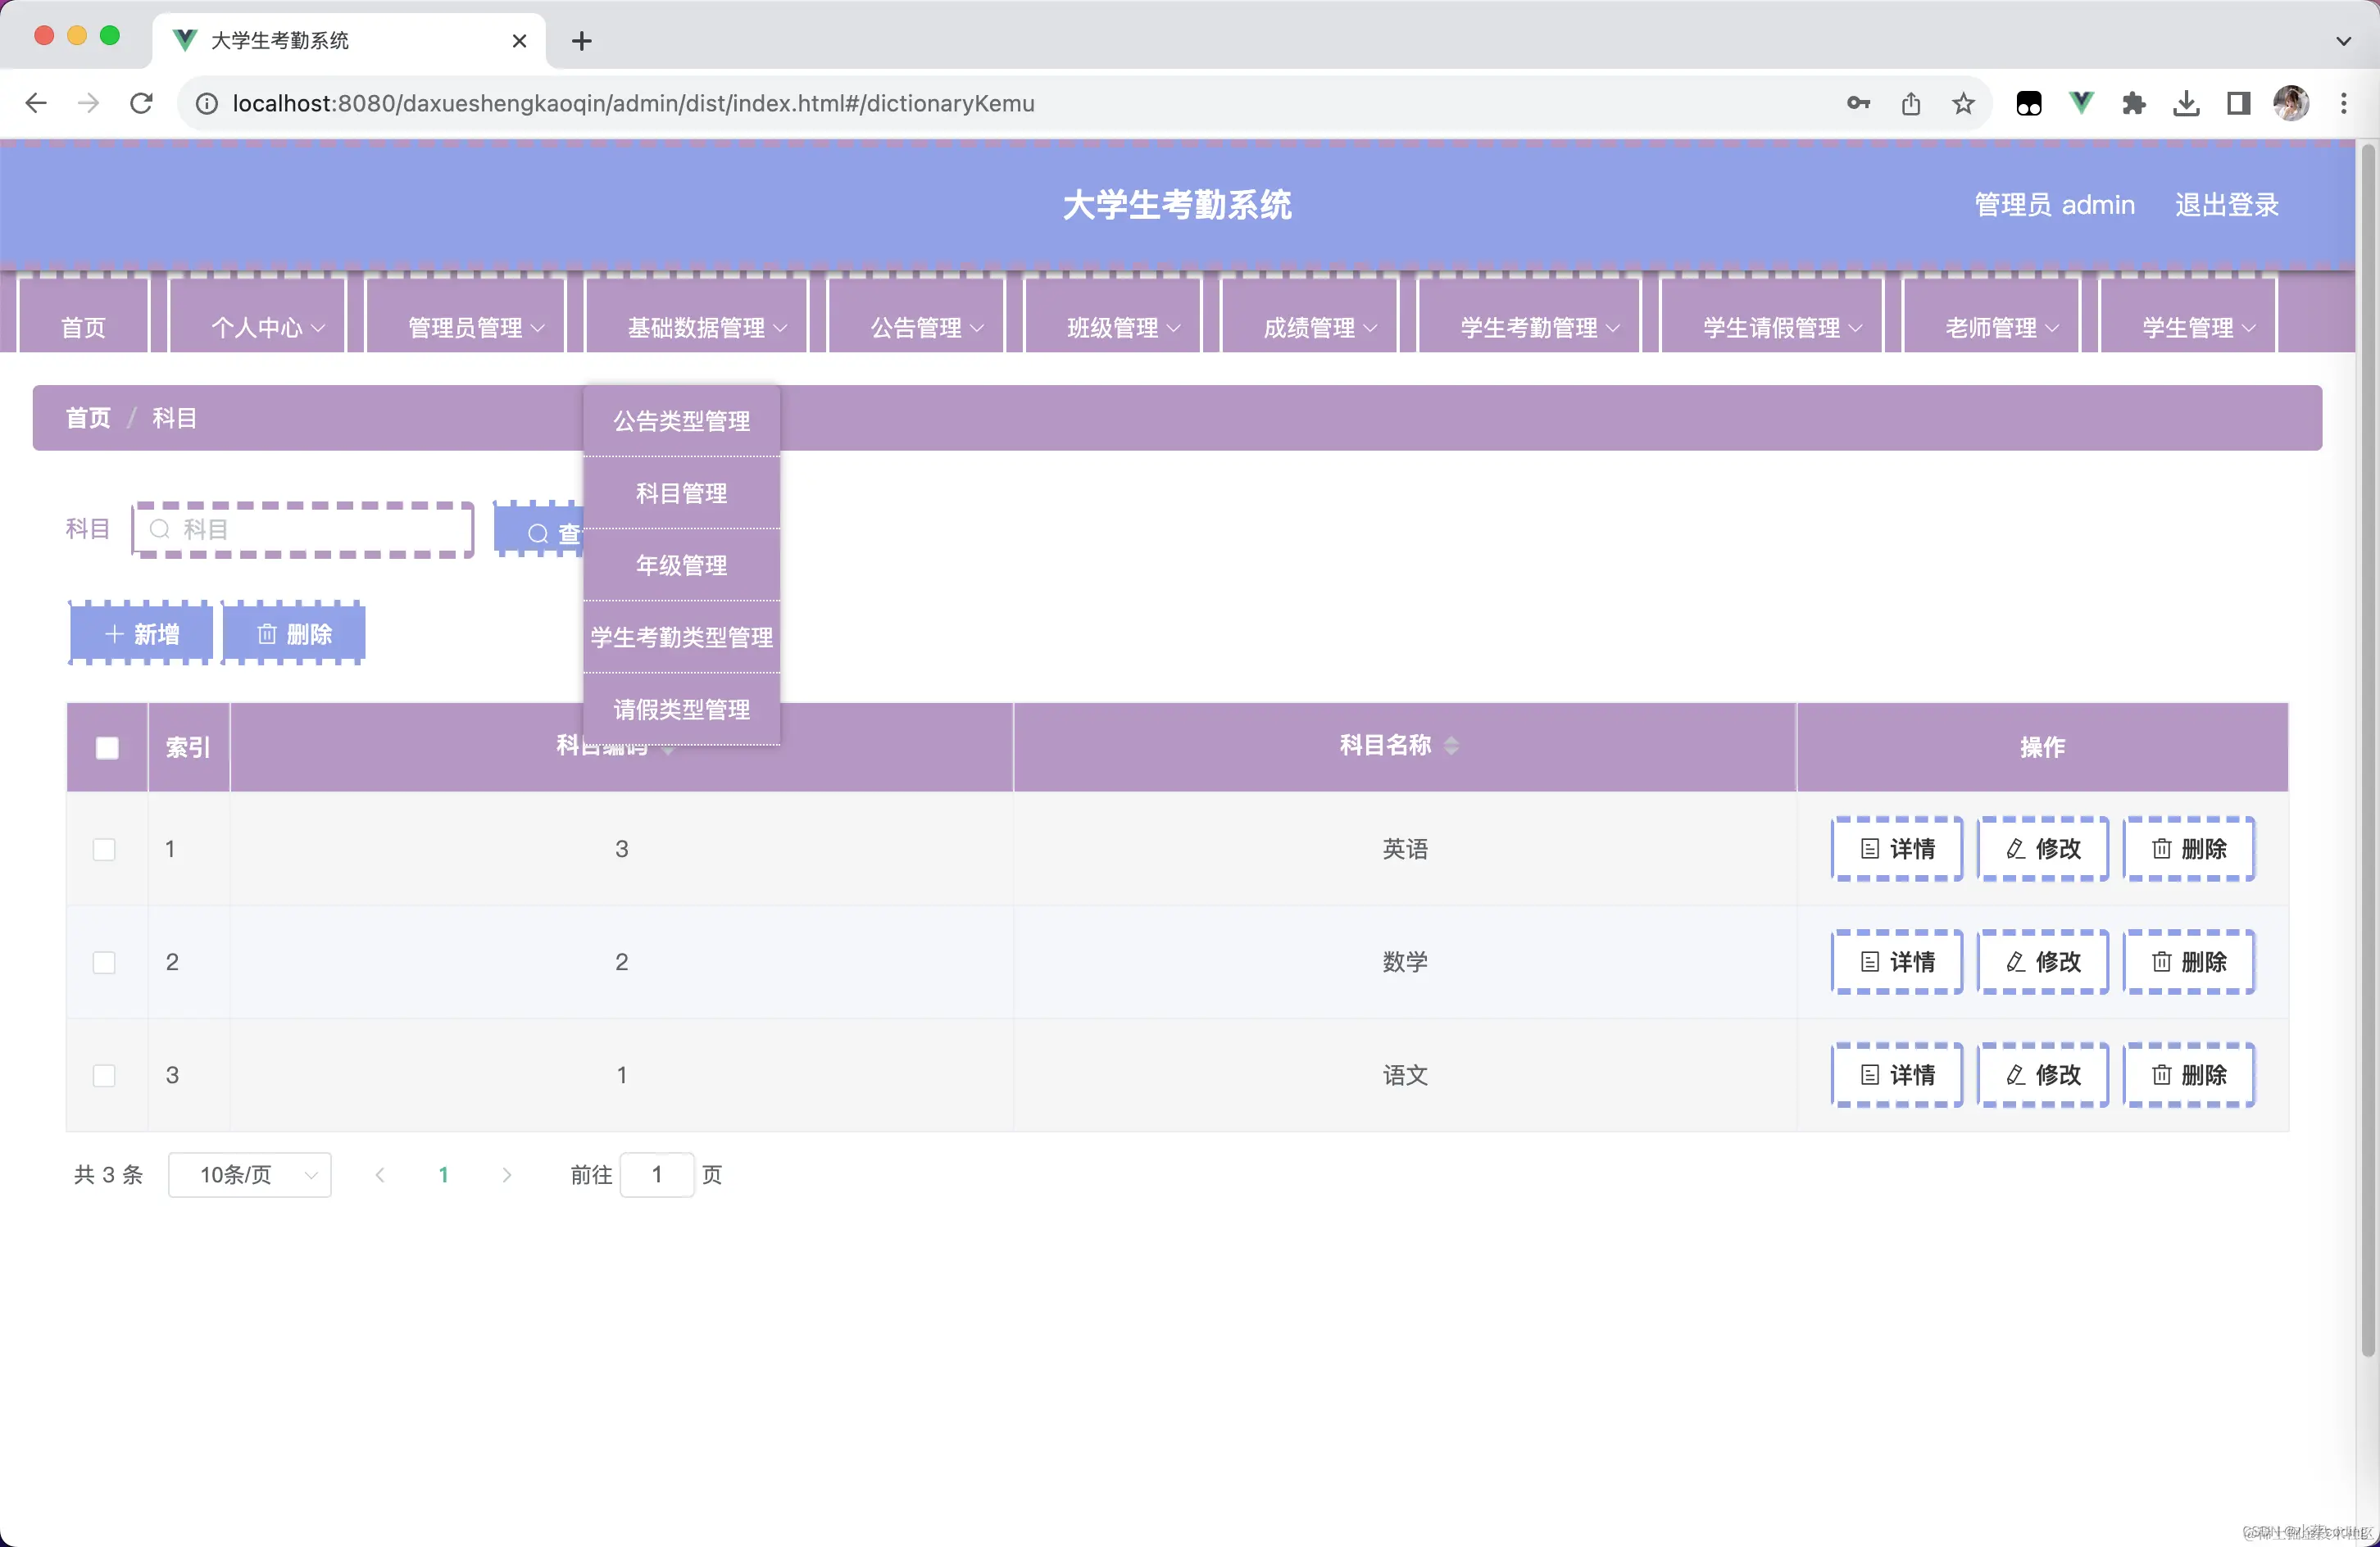Choose 请假类型管理 menu entry

pos(681,709)
